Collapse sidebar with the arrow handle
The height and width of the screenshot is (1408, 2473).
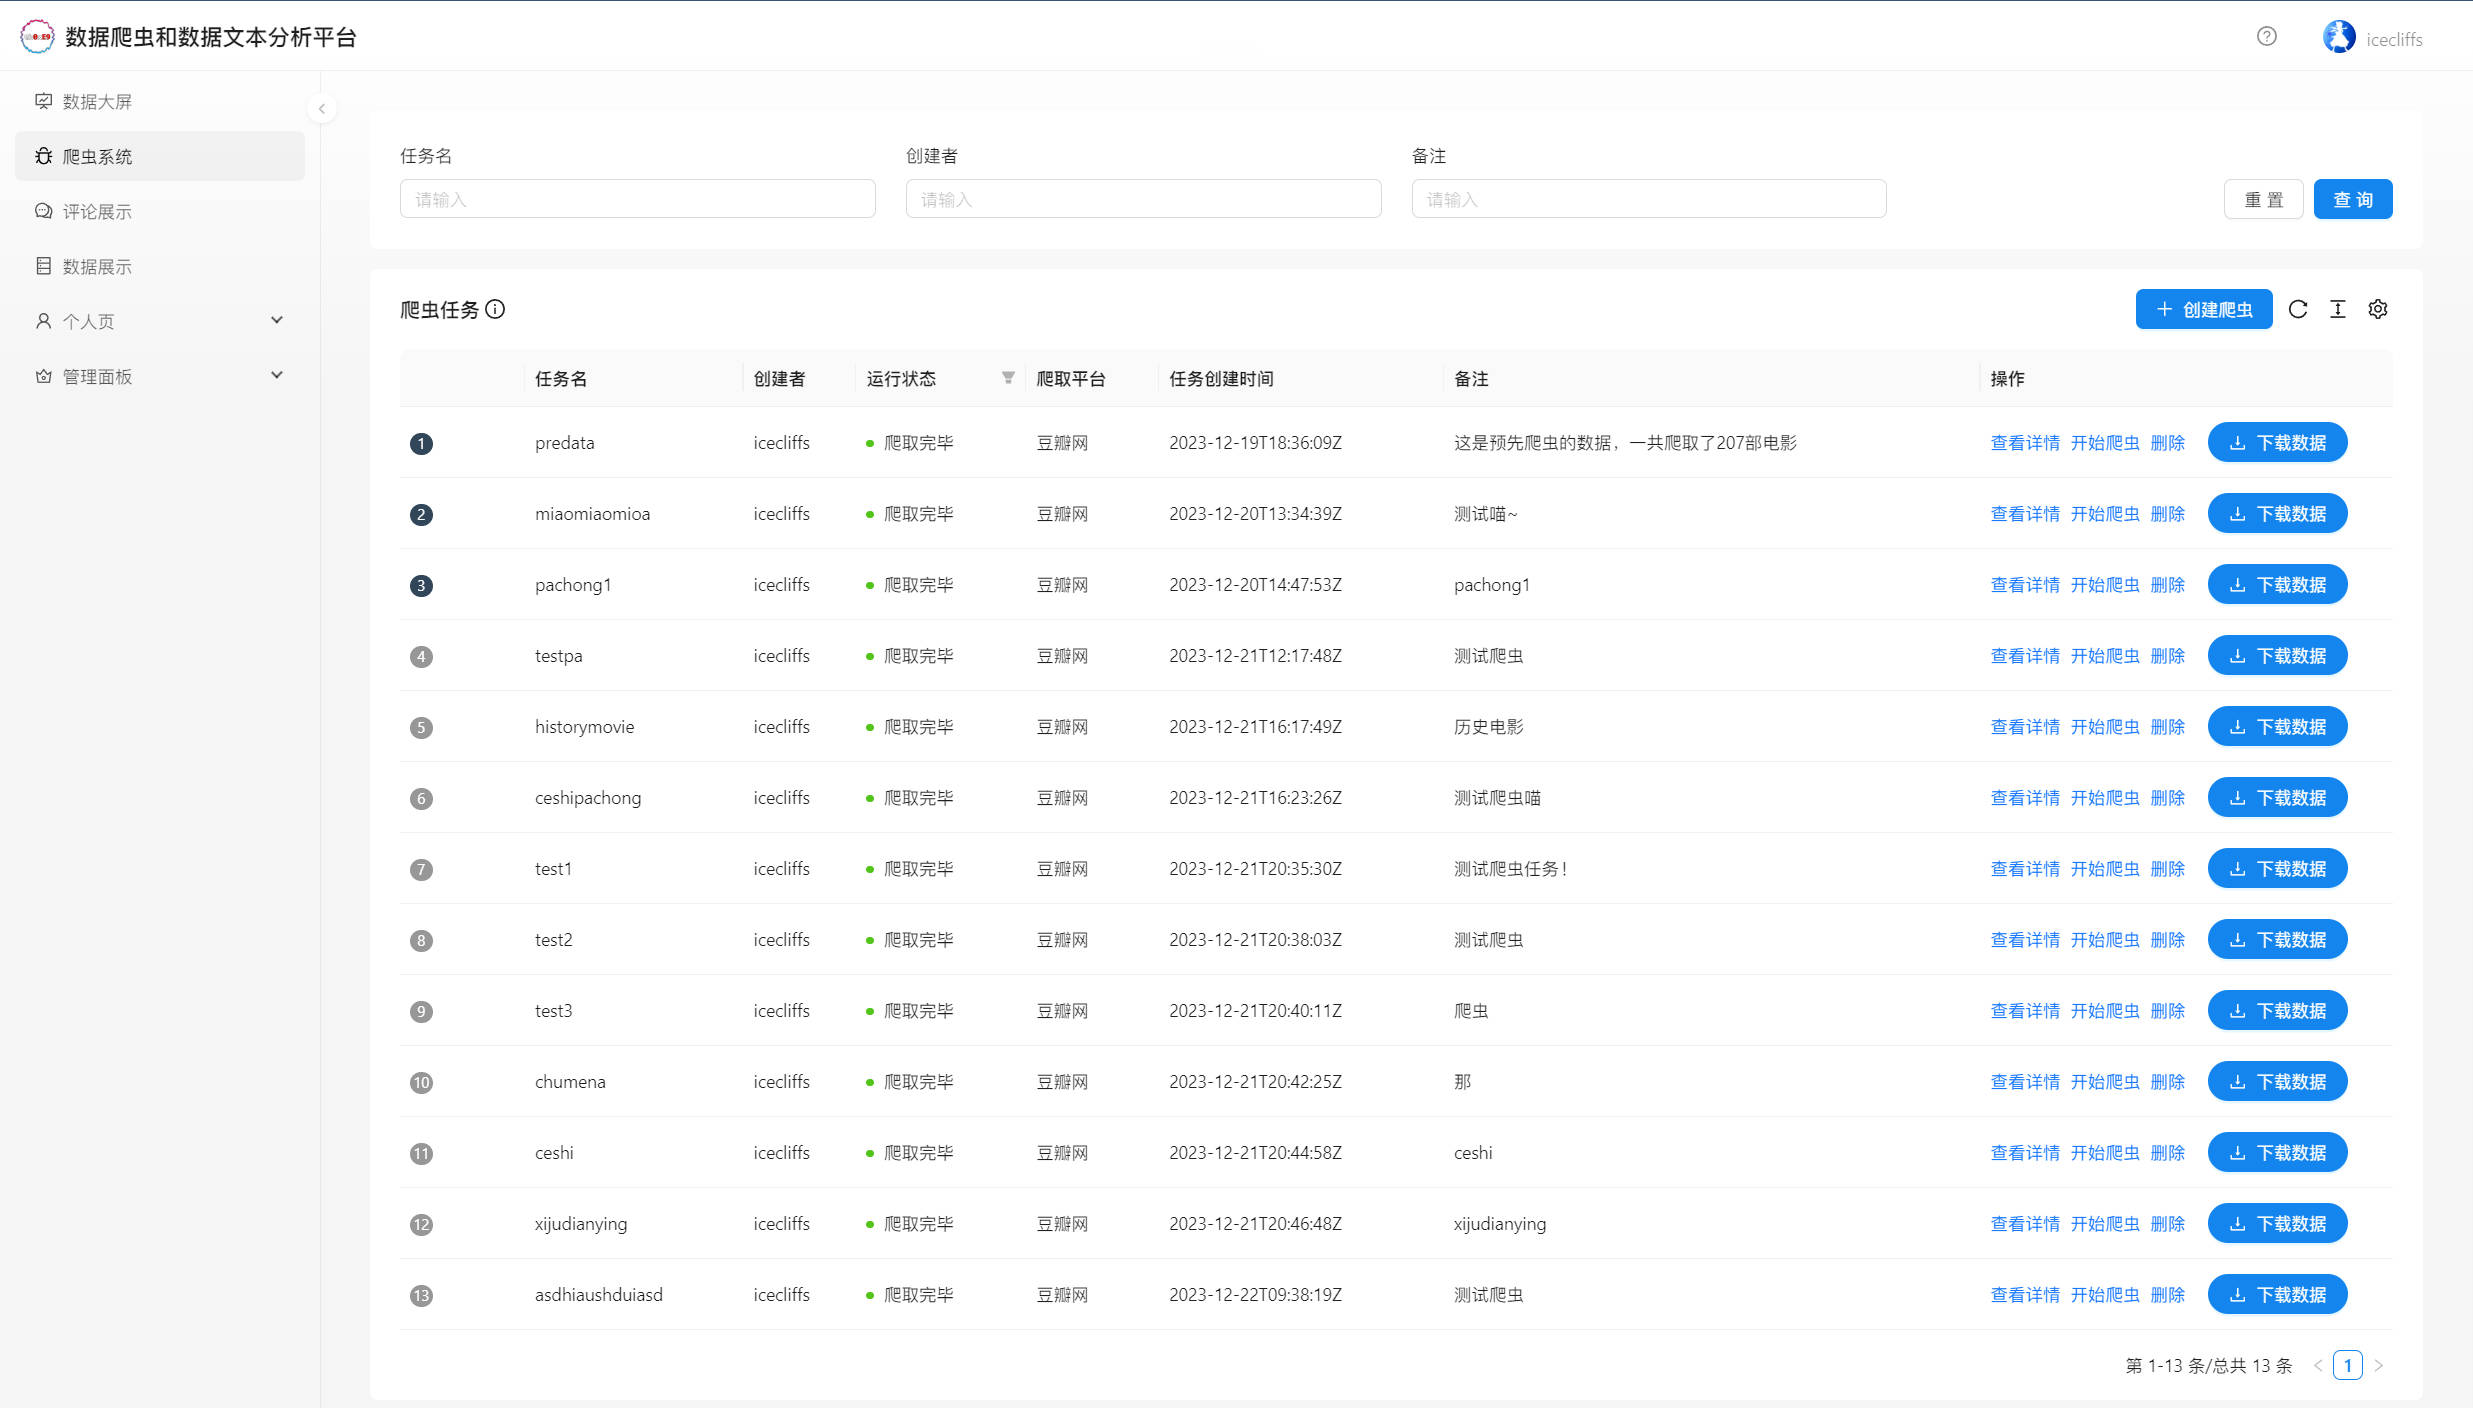(322, 108)
